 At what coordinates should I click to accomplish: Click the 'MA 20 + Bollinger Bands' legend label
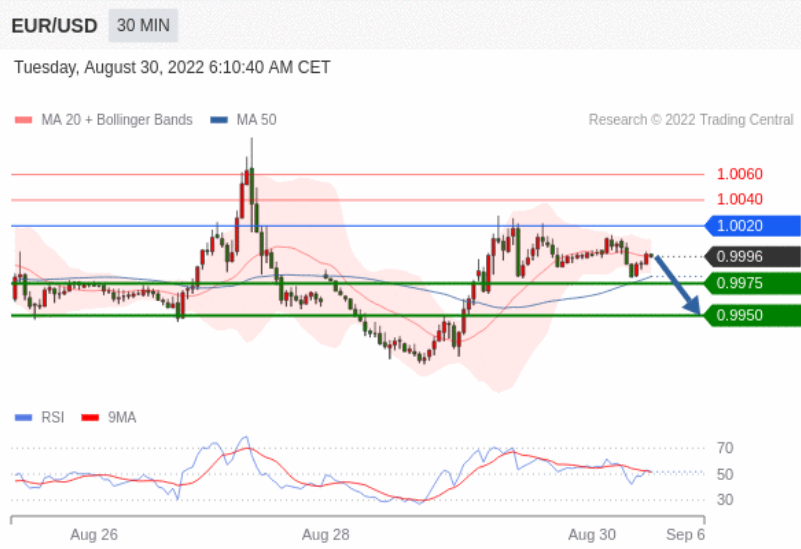point(117,120)
